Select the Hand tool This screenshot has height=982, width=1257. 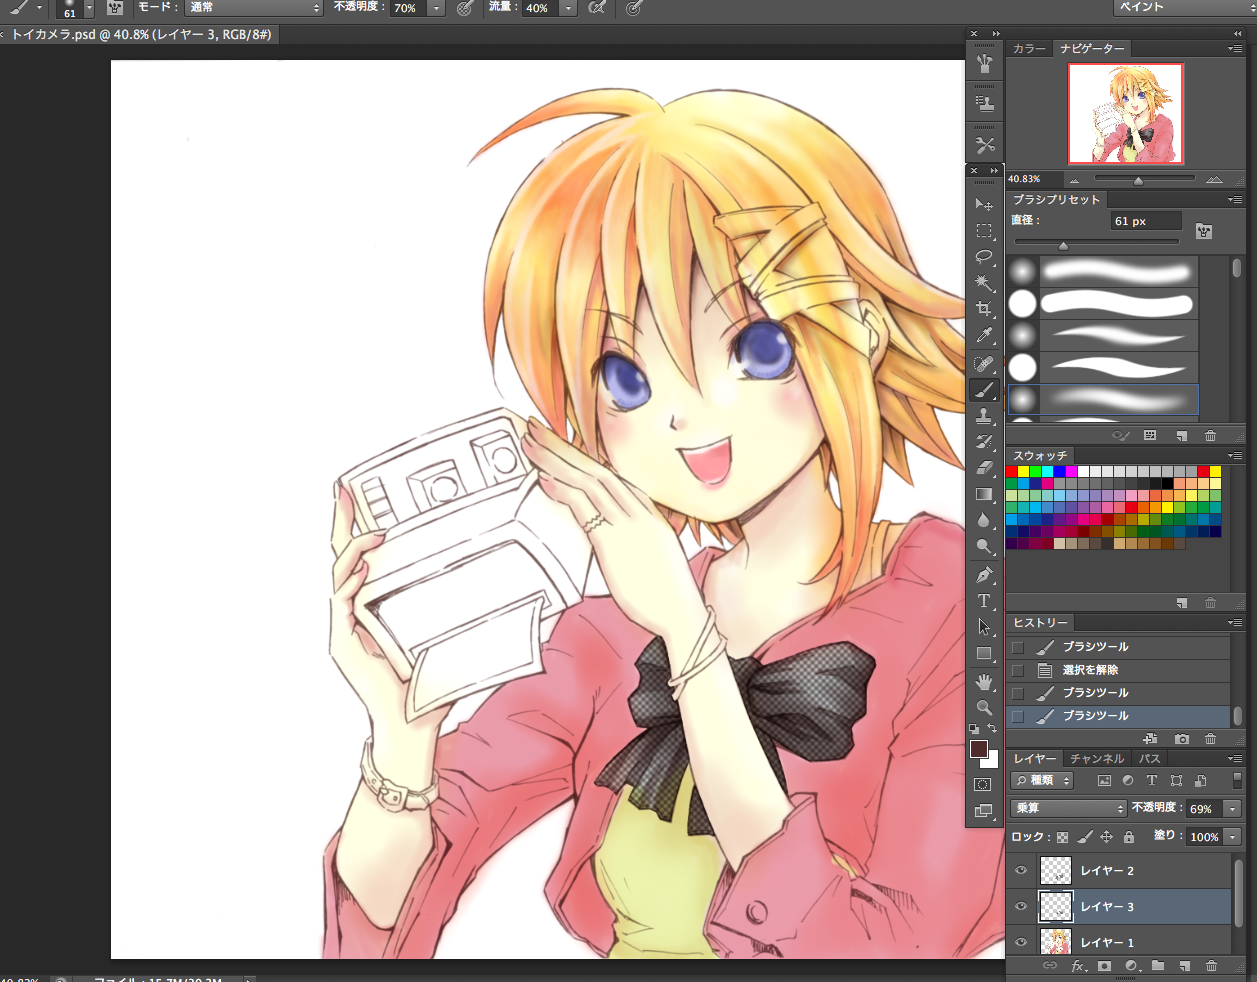click(x=984, y=681)
